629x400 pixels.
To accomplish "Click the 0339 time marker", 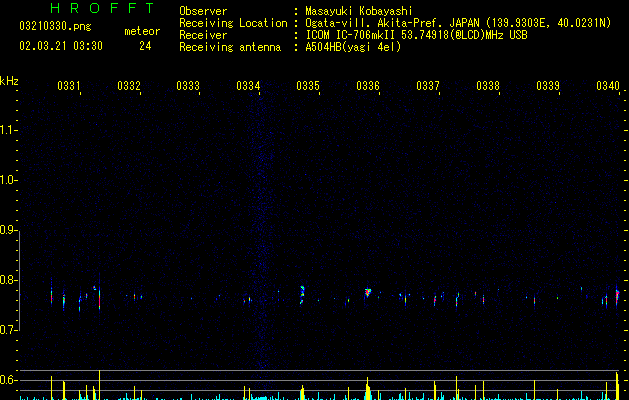I will (548, 85).
